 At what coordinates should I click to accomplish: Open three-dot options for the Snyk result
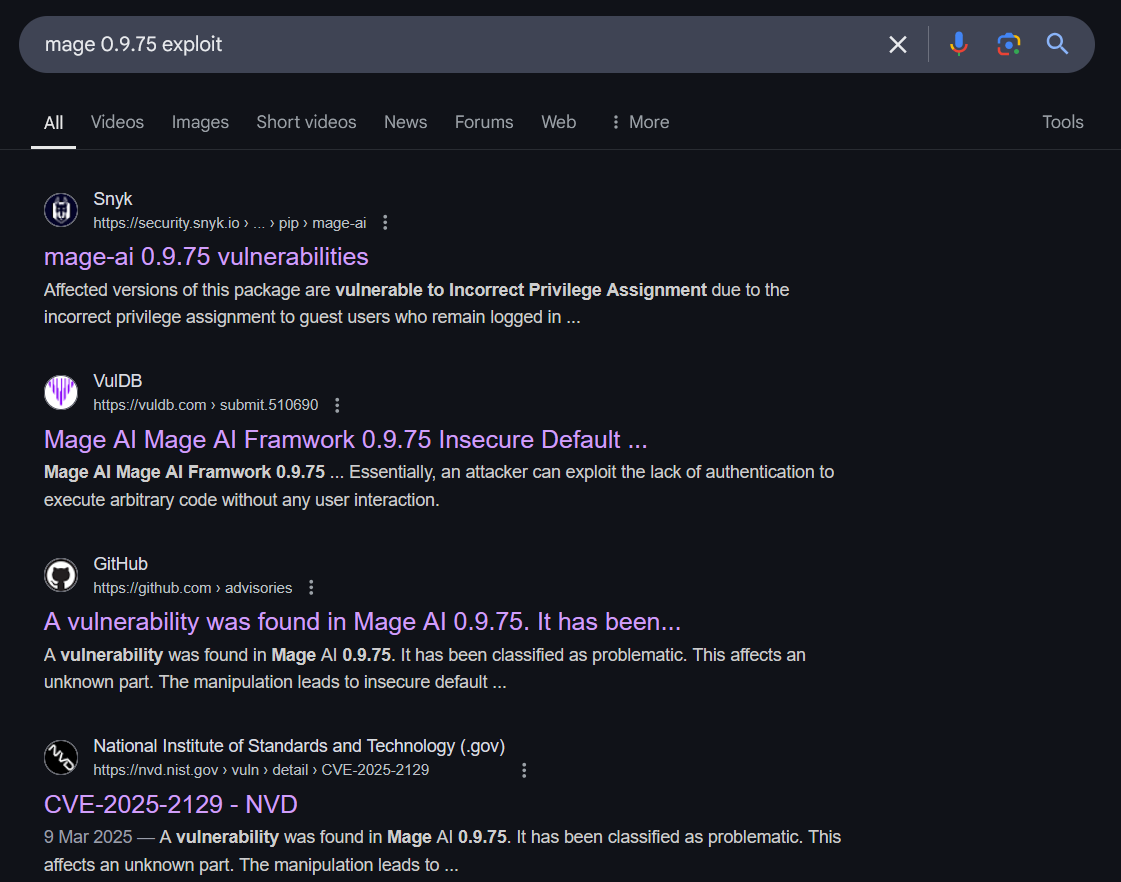click(385, 223)
